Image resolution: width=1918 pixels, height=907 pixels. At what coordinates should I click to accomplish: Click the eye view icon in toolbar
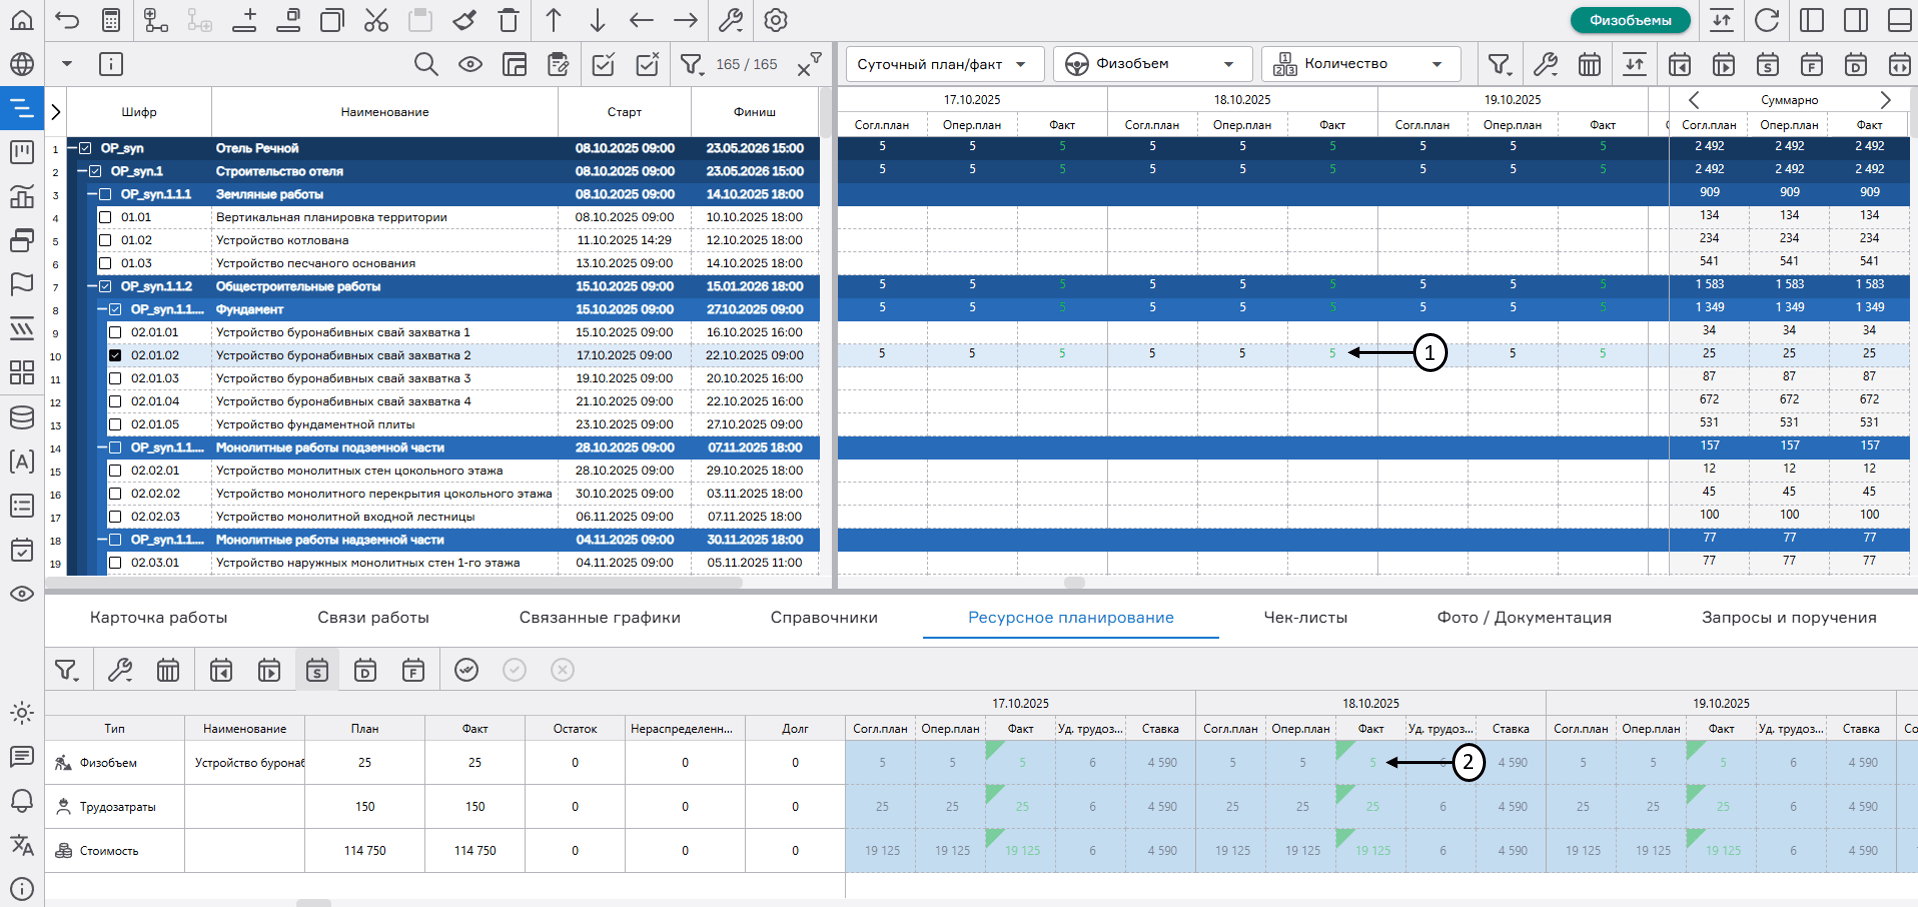[x=470, y=65]
